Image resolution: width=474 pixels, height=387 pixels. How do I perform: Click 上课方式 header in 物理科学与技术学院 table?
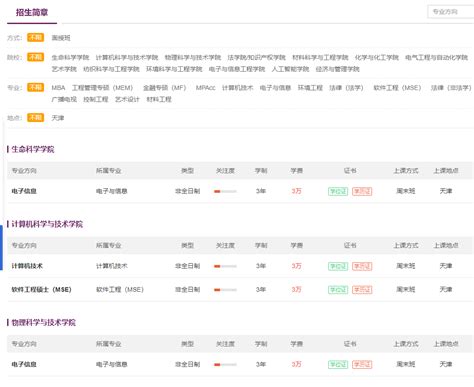click(x=406, y=344)
